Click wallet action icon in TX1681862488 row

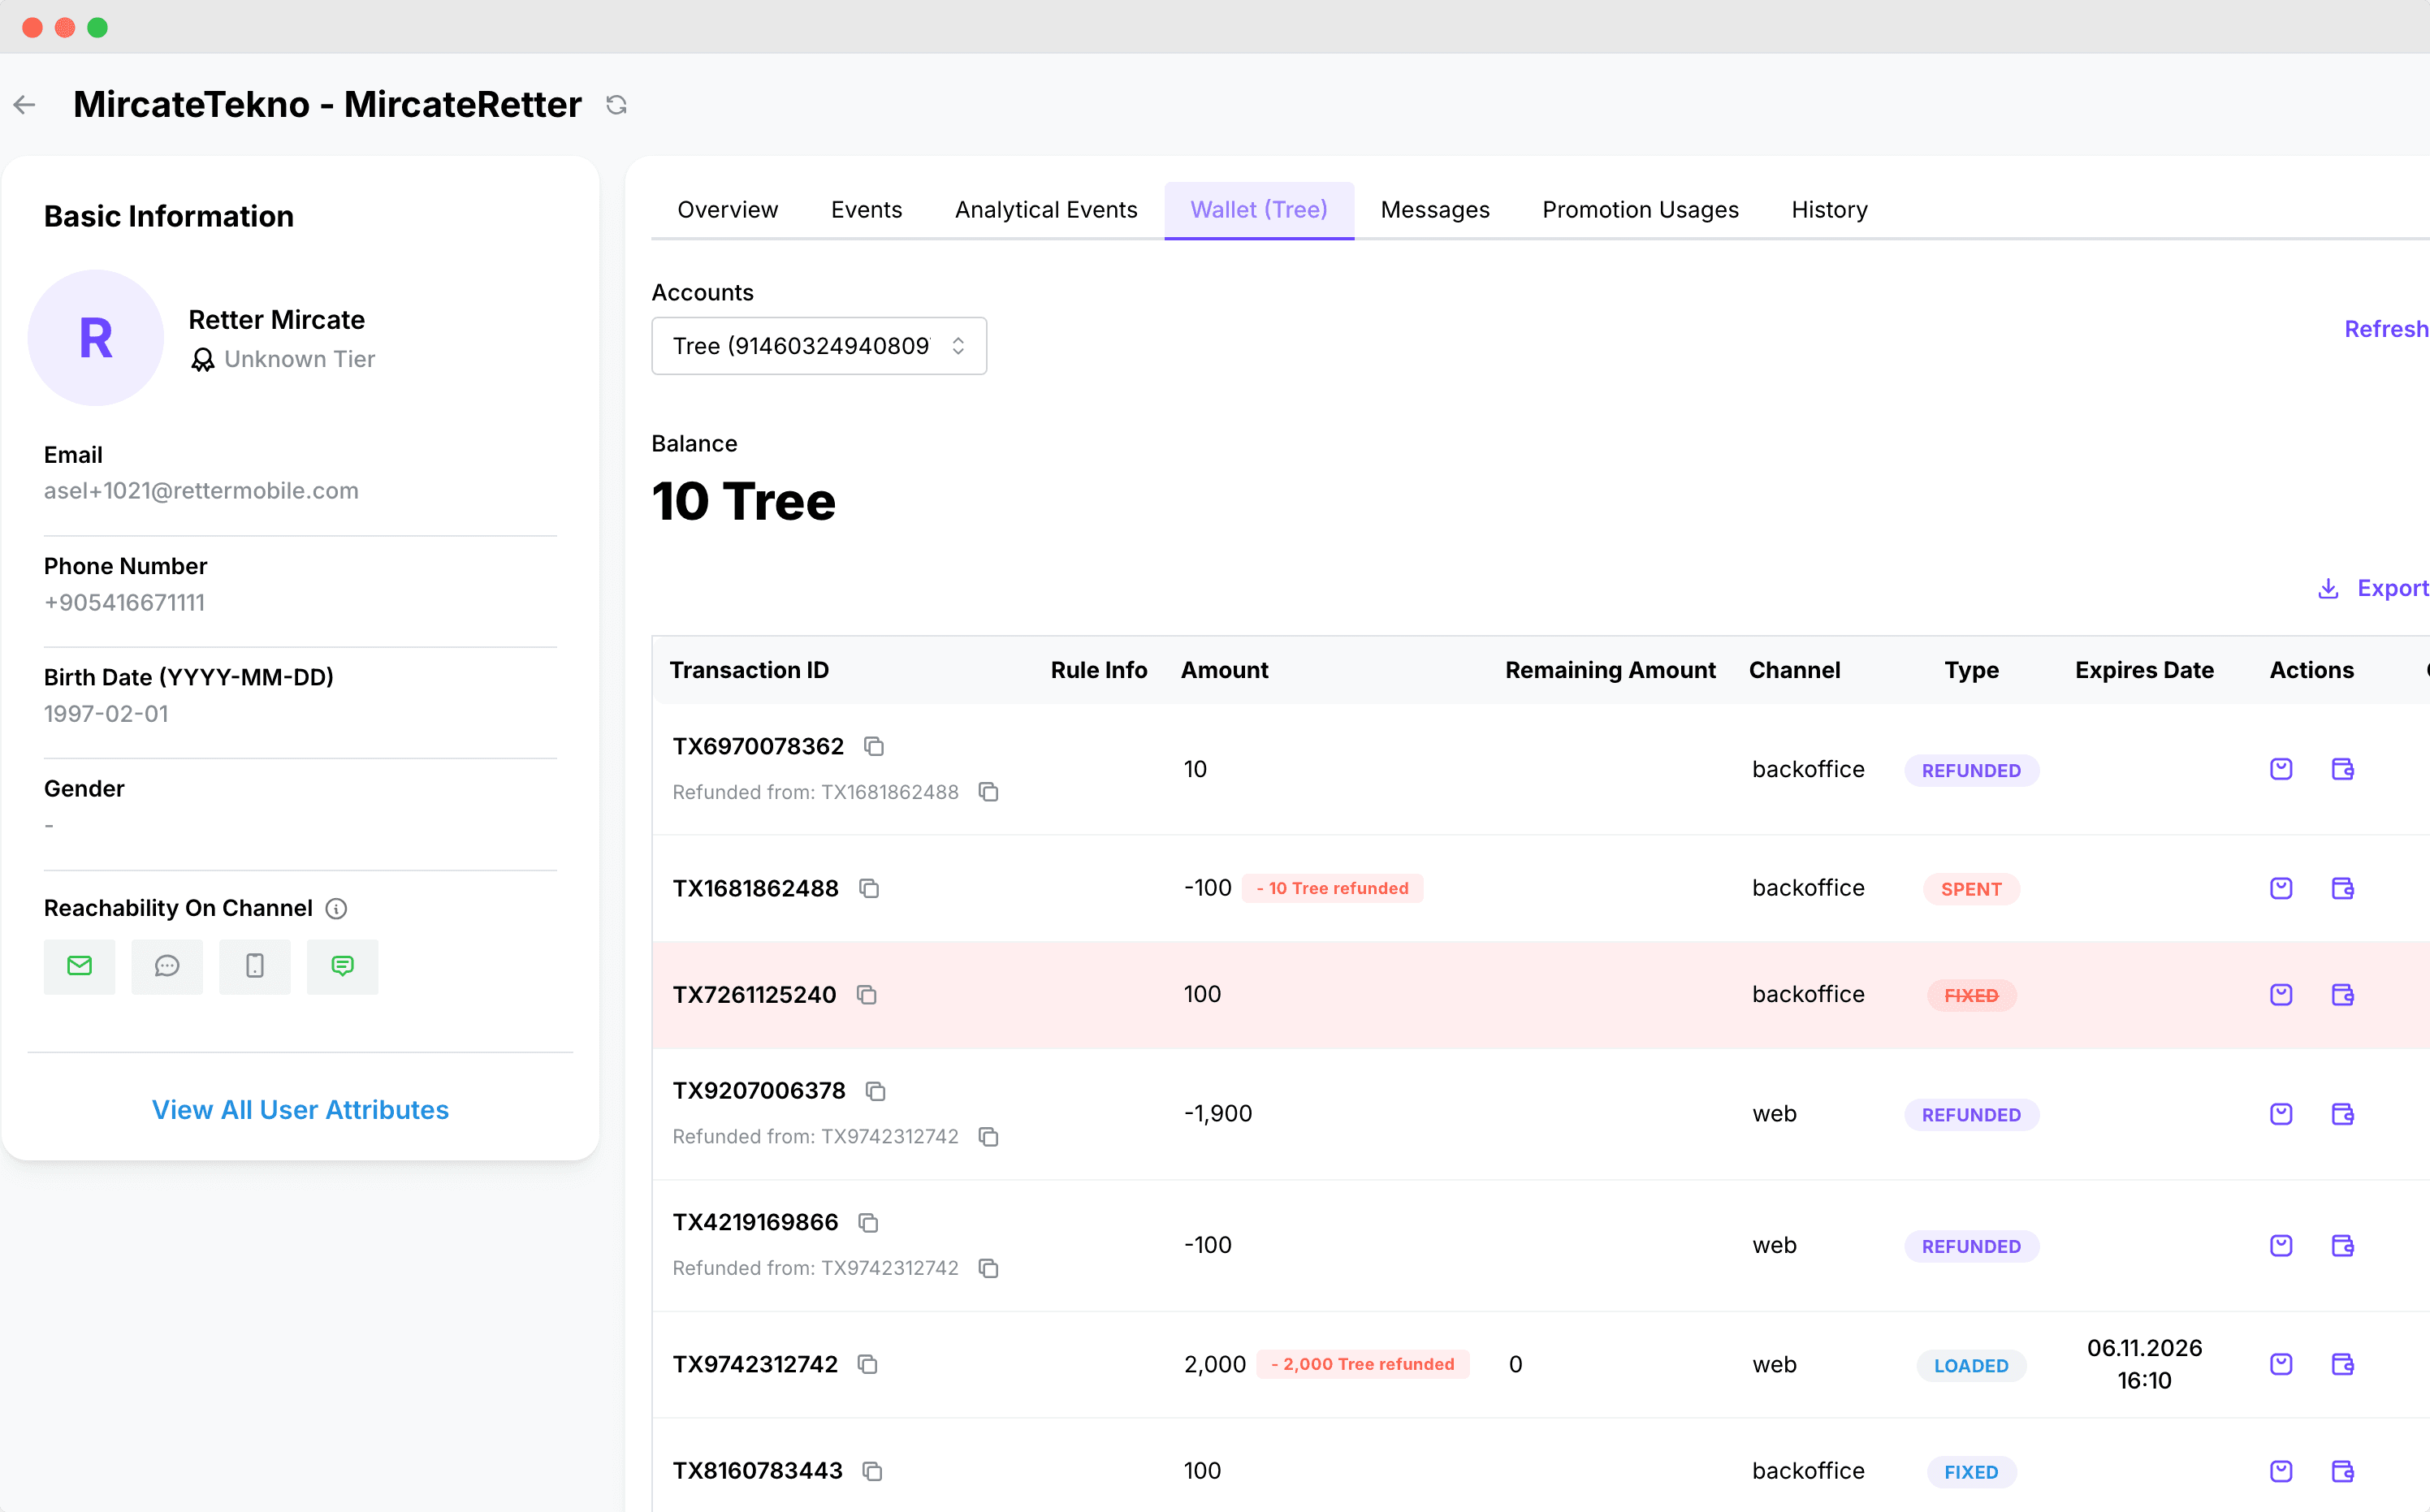(x=2342, y=888)
